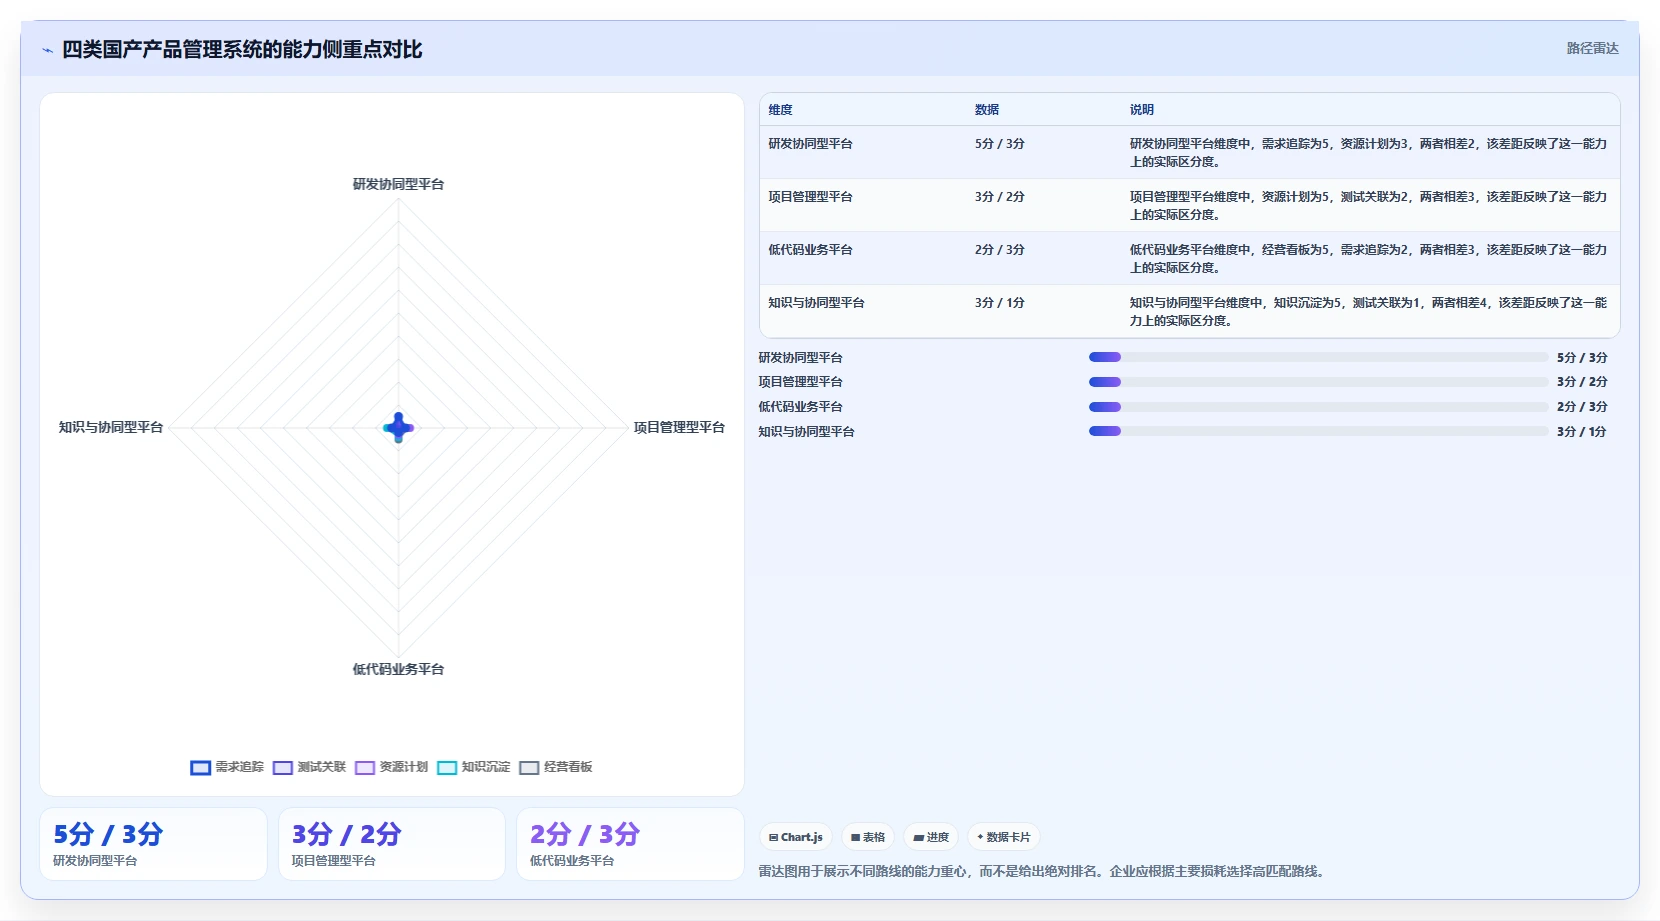Click the 2分 / 3分 value beside 低代码业务平台 bar
Viewport: 1660px width, 921px height.
pos(1582,407)
